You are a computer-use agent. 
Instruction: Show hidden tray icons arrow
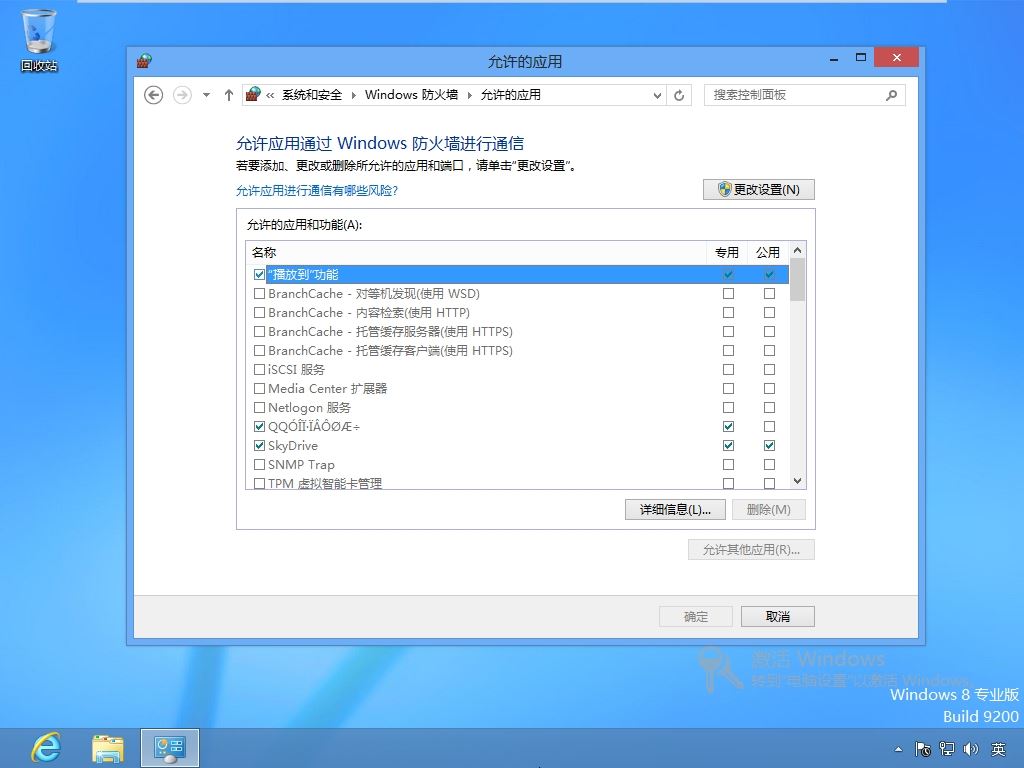click(899, 749)
